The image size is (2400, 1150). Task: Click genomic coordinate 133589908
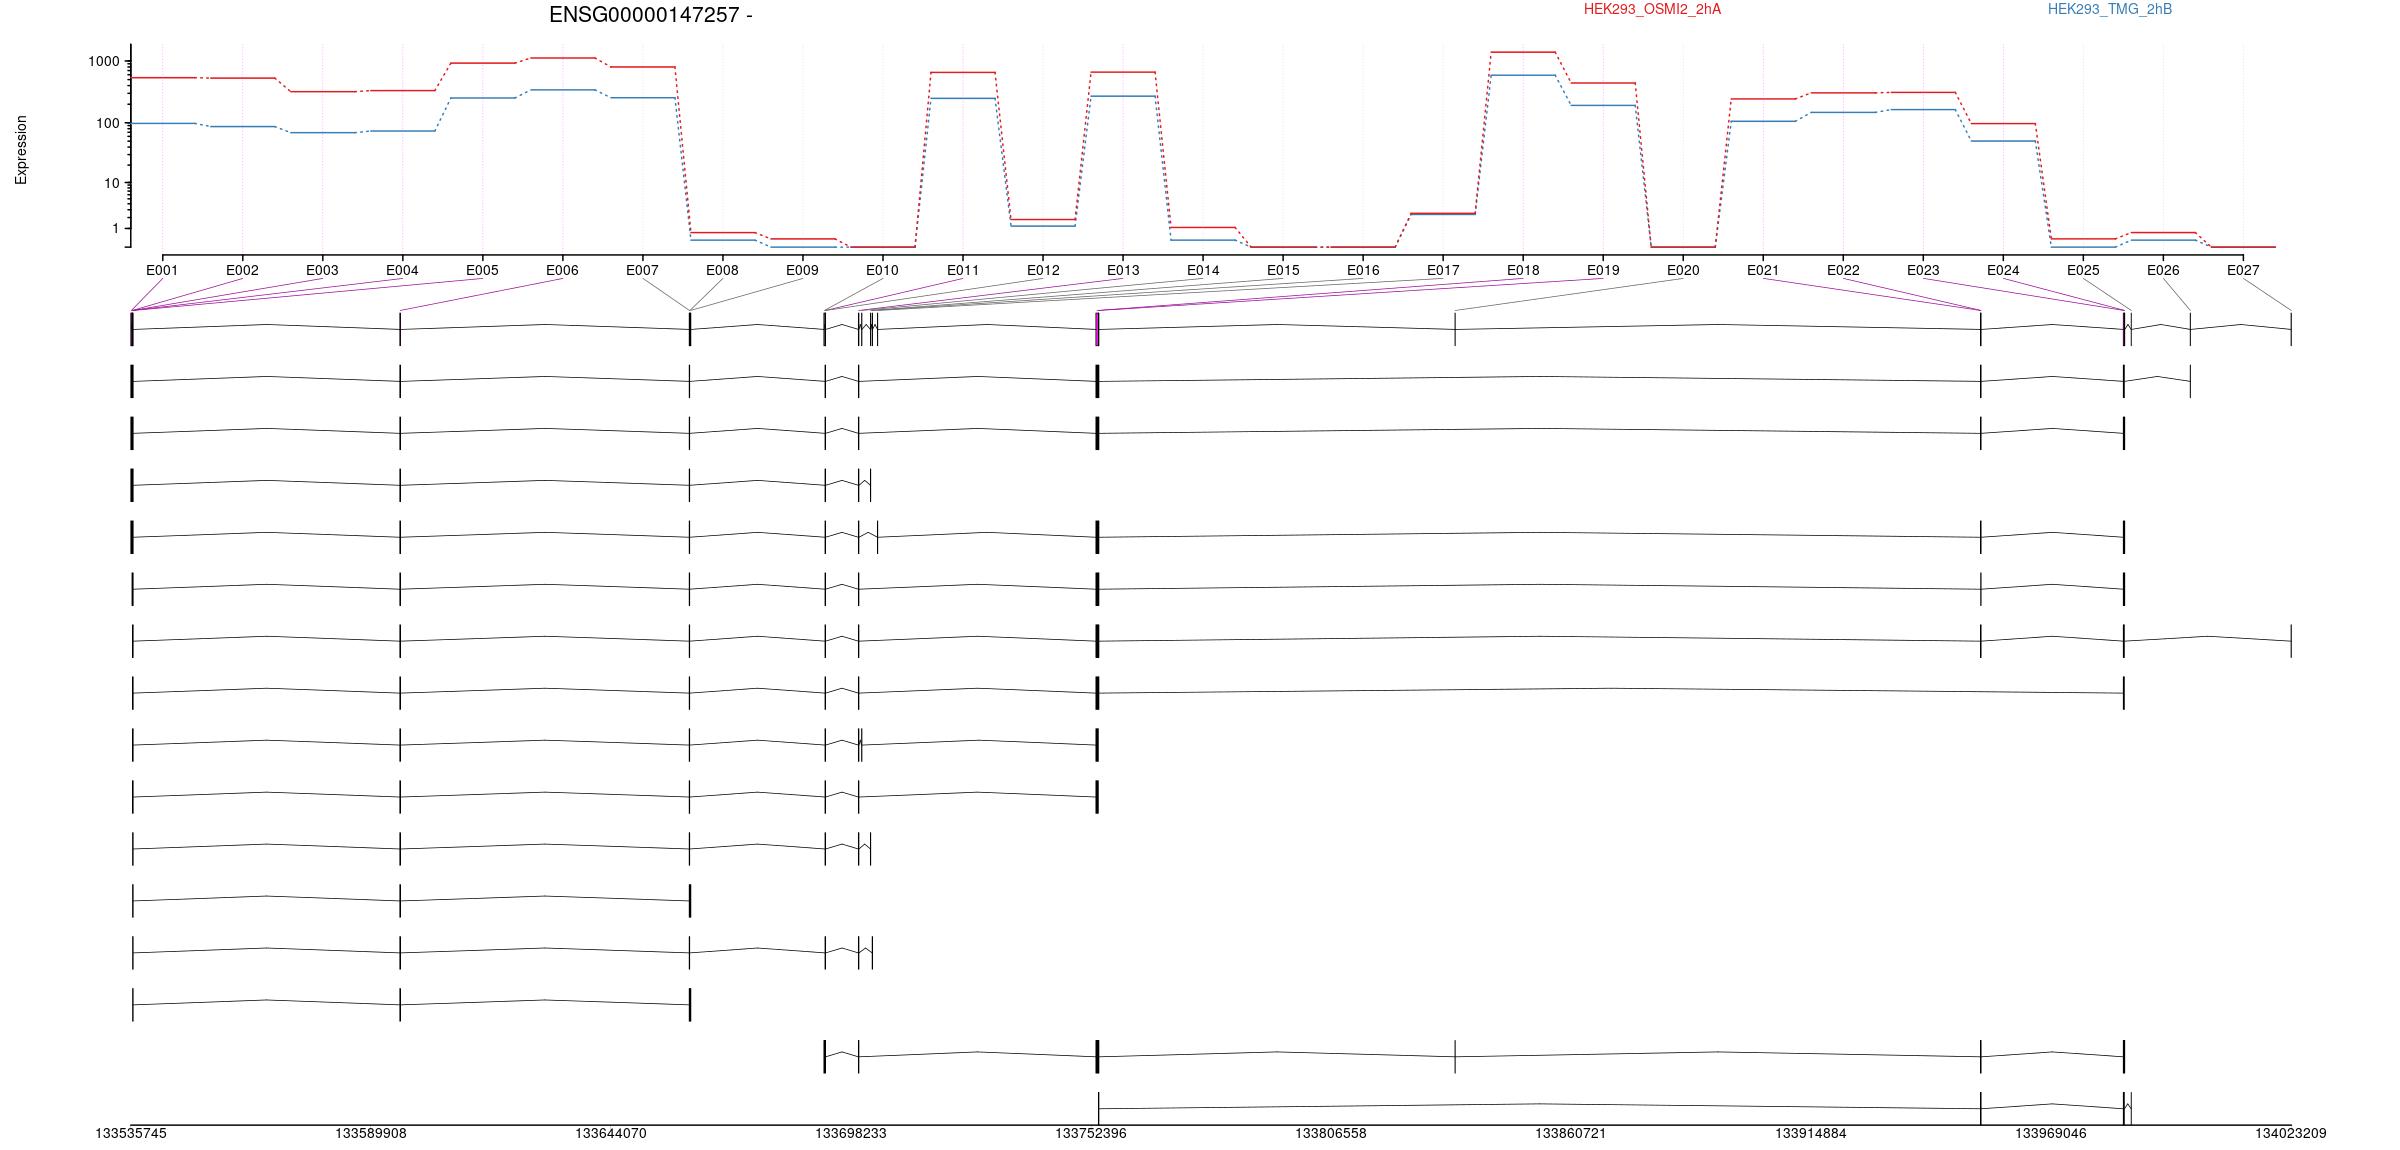[371, 1133]
